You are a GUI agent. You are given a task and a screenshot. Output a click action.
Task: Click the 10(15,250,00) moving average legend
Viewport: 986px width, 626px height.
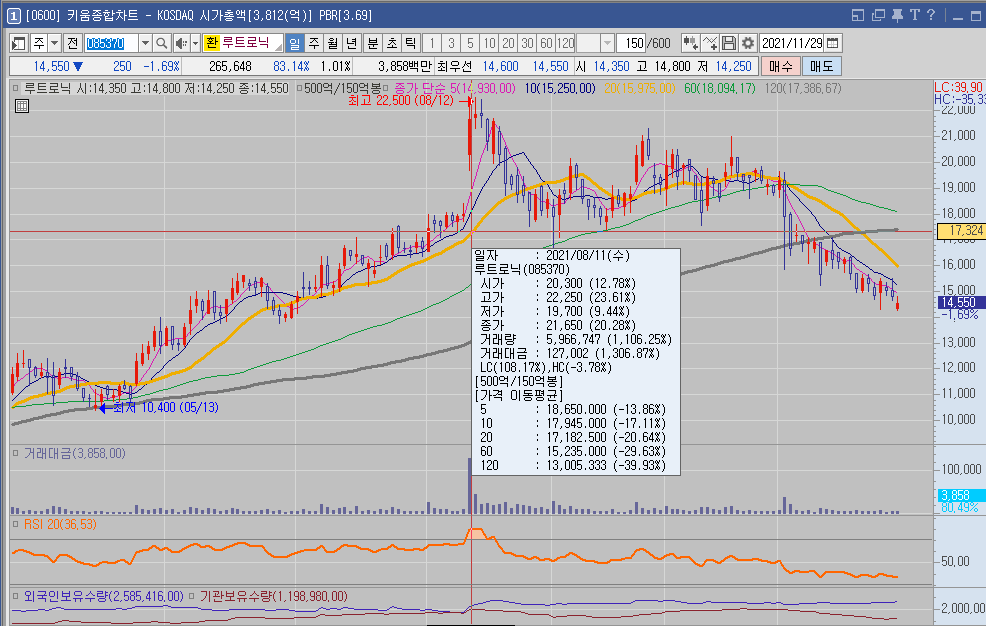(x=560, y=89)
